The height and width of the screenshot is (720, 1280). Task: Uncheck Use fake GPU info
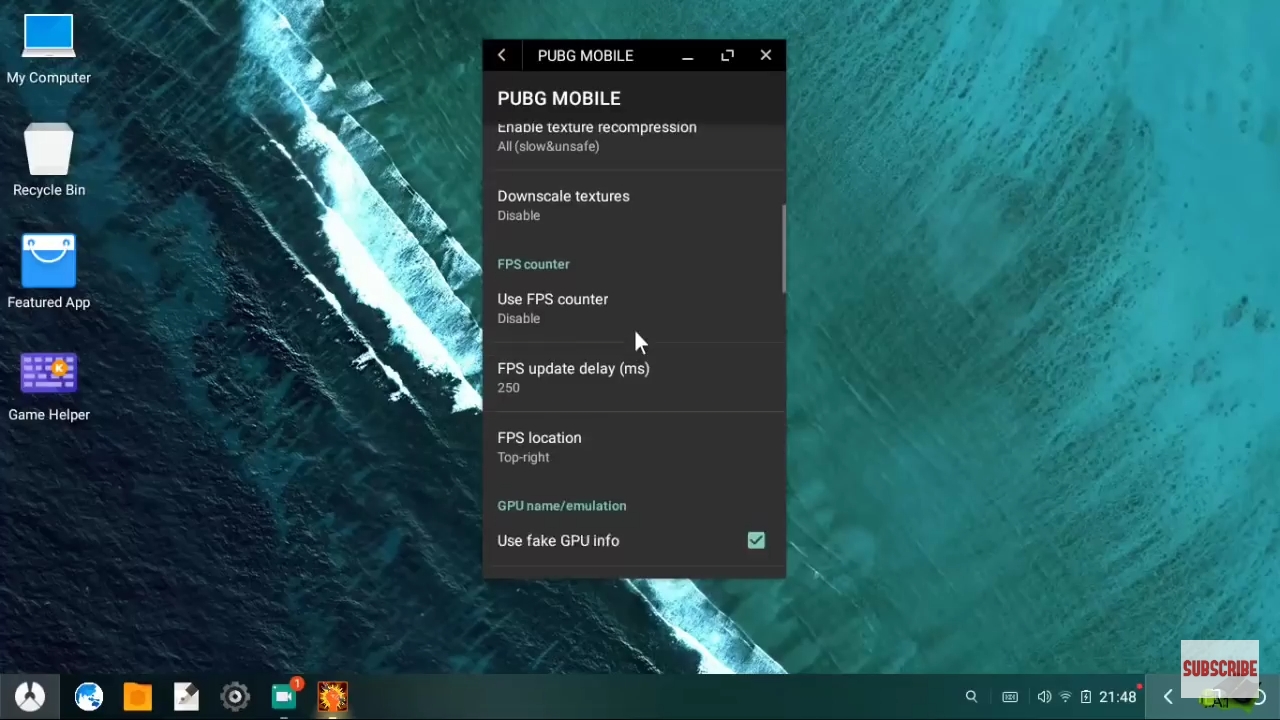tap(756, 540)
